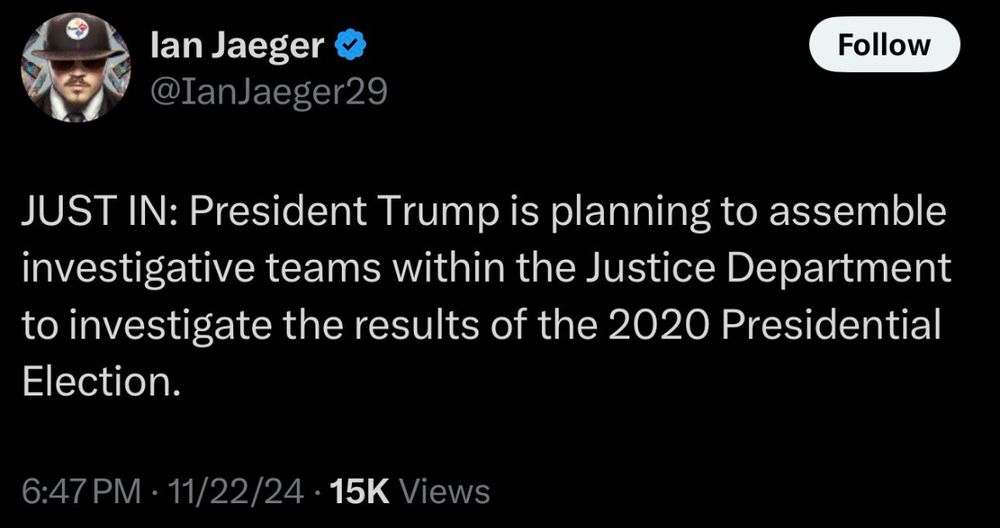
Task: Click the 6:47 PM timestamp
Action: (x=81, y=492)
